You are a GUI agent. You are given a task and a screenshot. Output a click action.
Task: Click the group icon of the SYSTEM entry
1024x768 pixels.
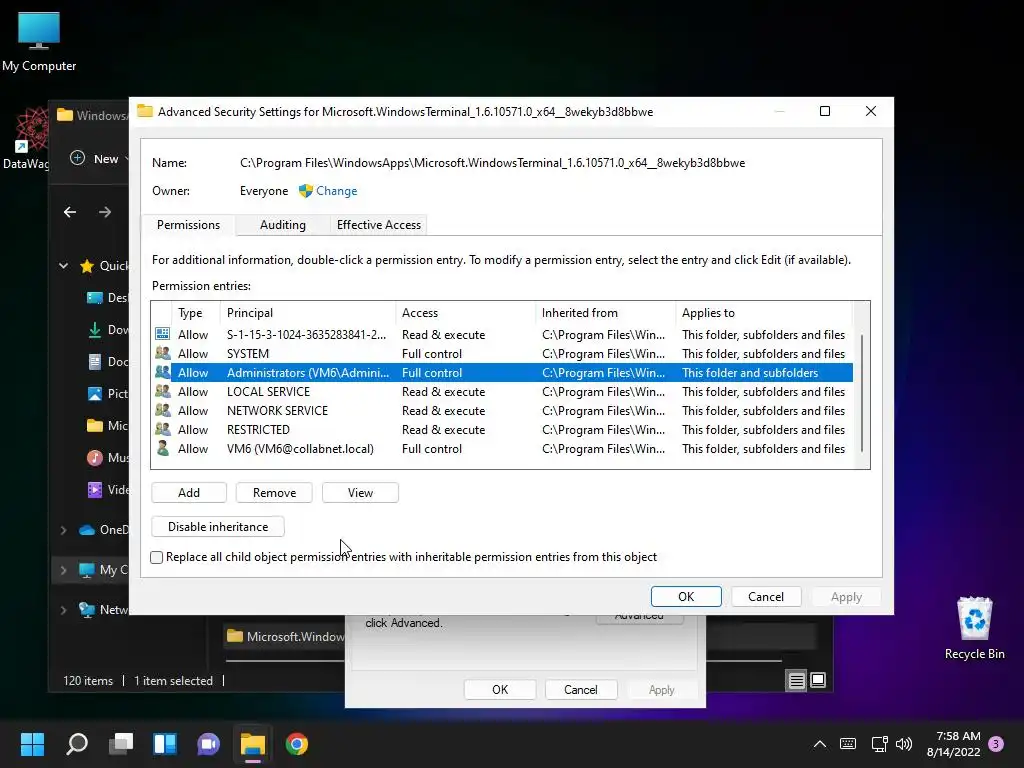(x=163, y=353)
